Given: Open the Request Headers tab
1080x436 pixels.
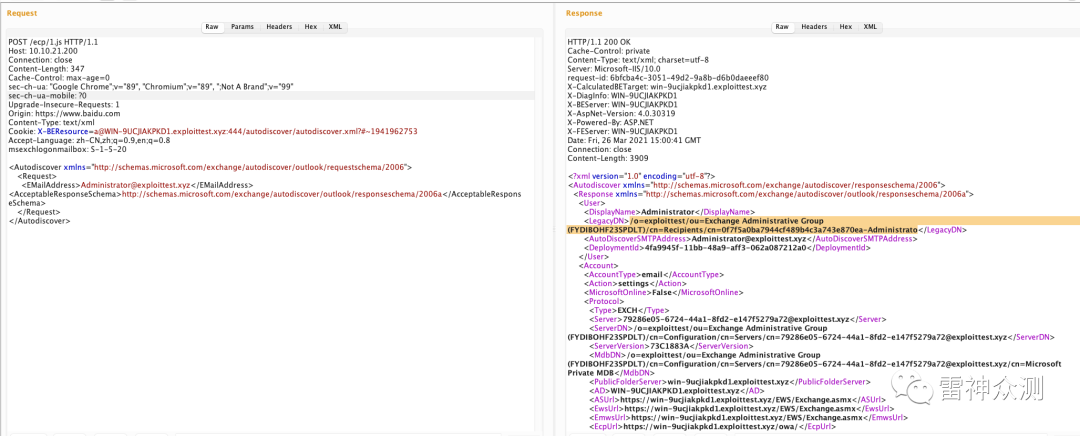Looking at the screenshot, I should (x=279, y=27).
